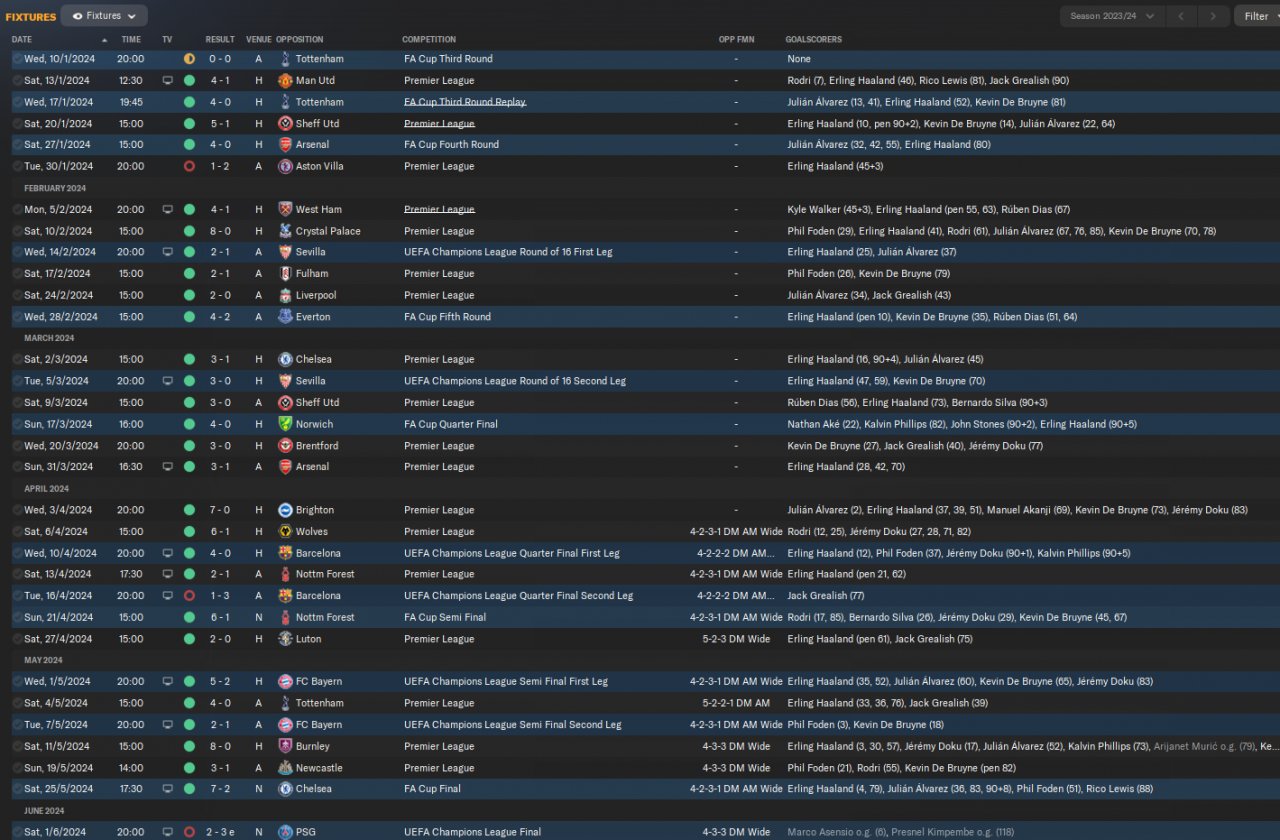Click the TV icon on the PSG final

[x=167, y=832]
